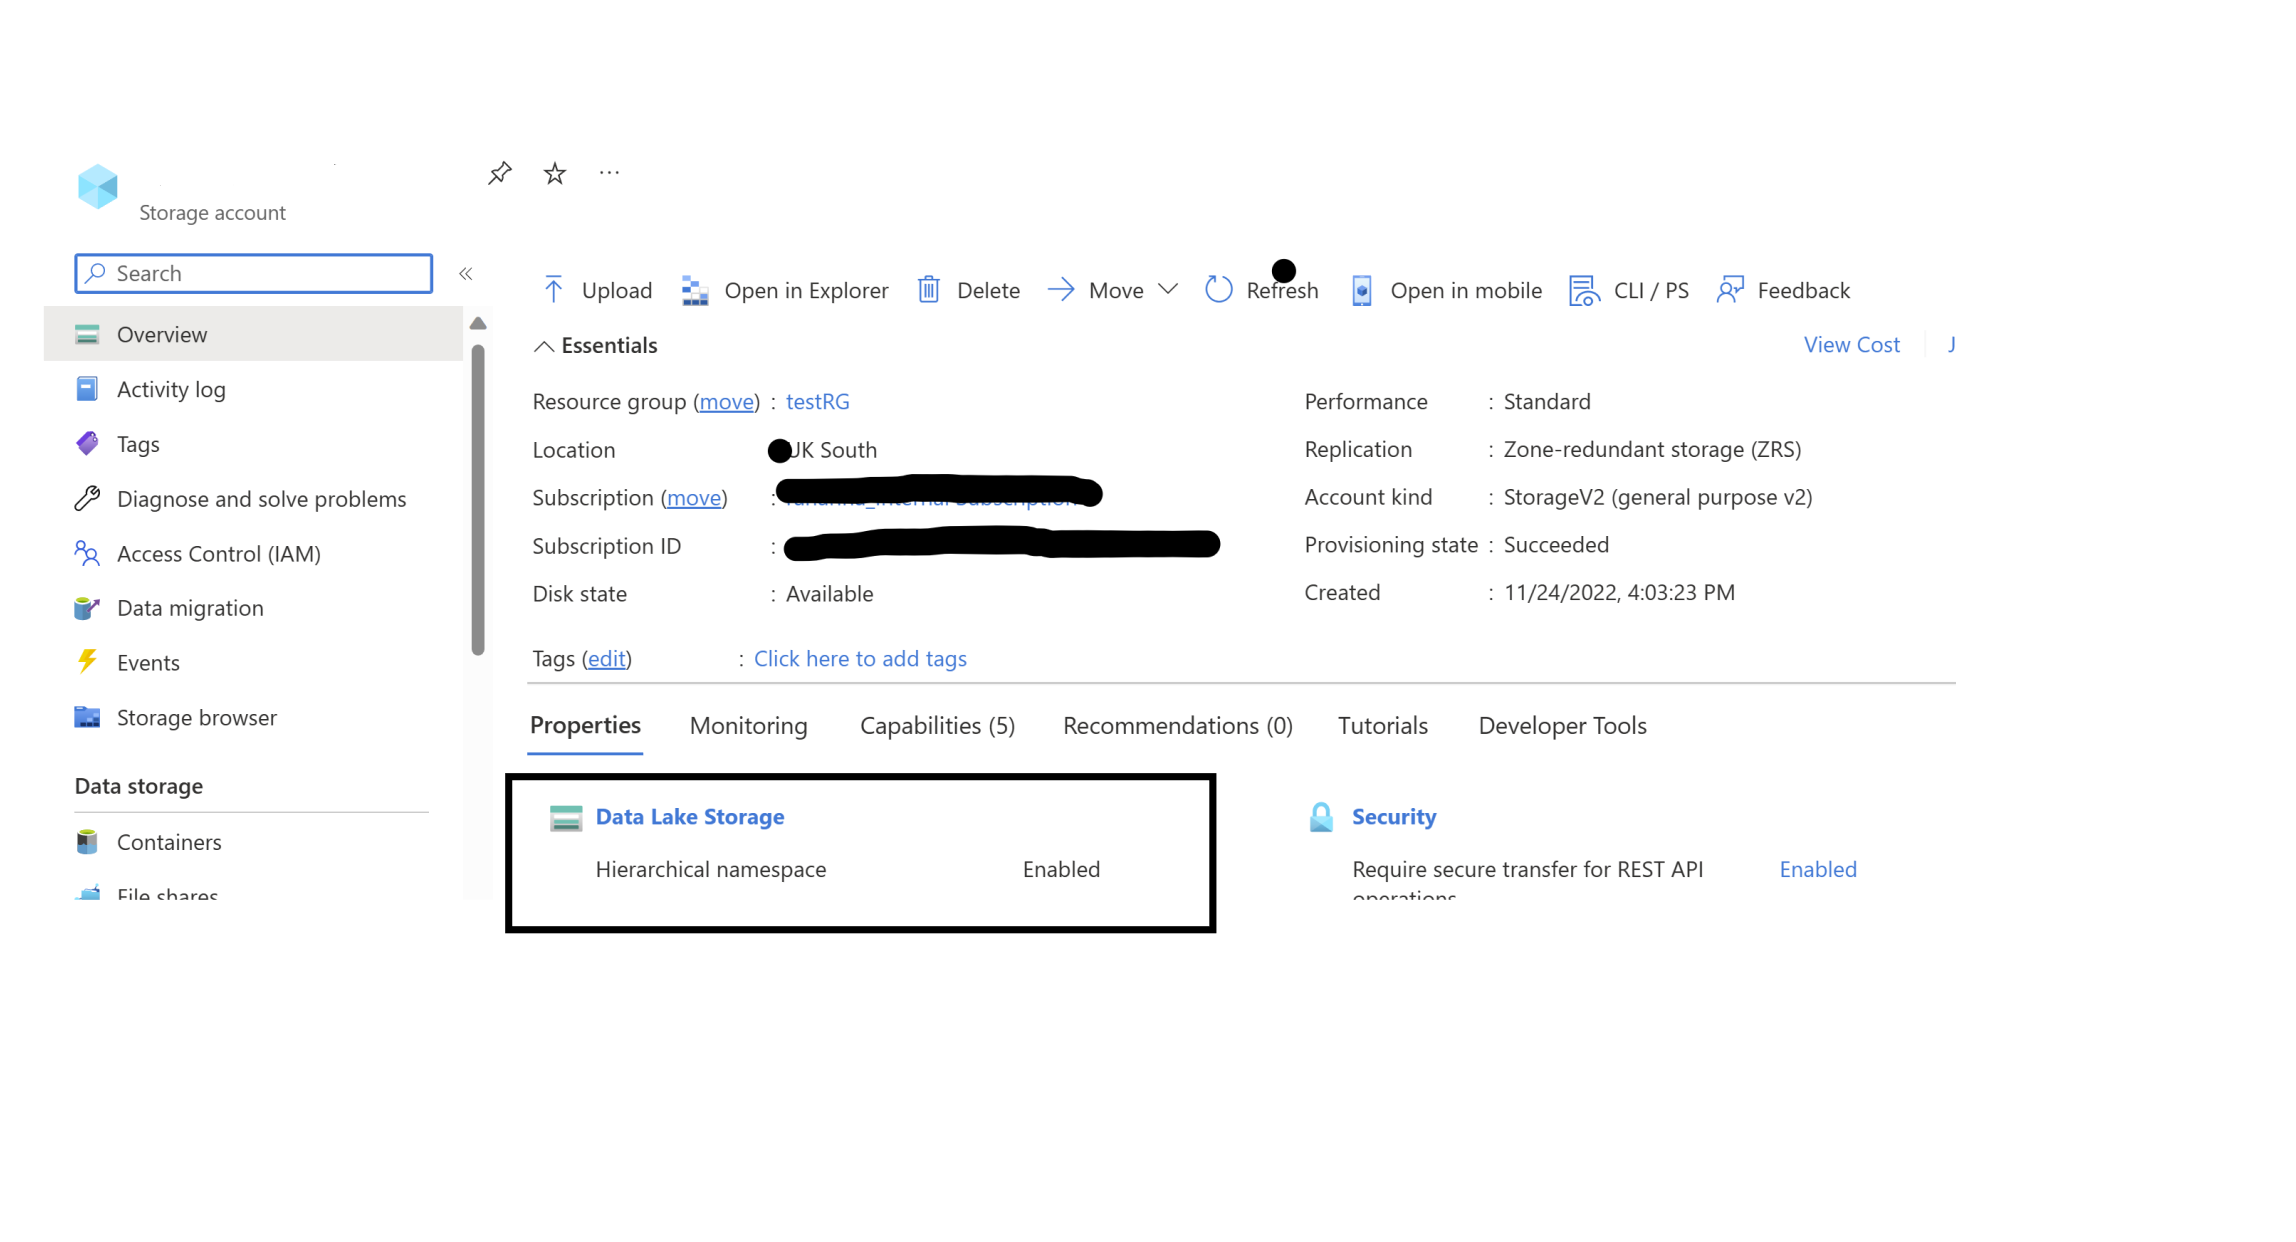Open the Capabilities (5) tab
This screenshot has height=1242, width=2296.
click(x=937, y=726)
